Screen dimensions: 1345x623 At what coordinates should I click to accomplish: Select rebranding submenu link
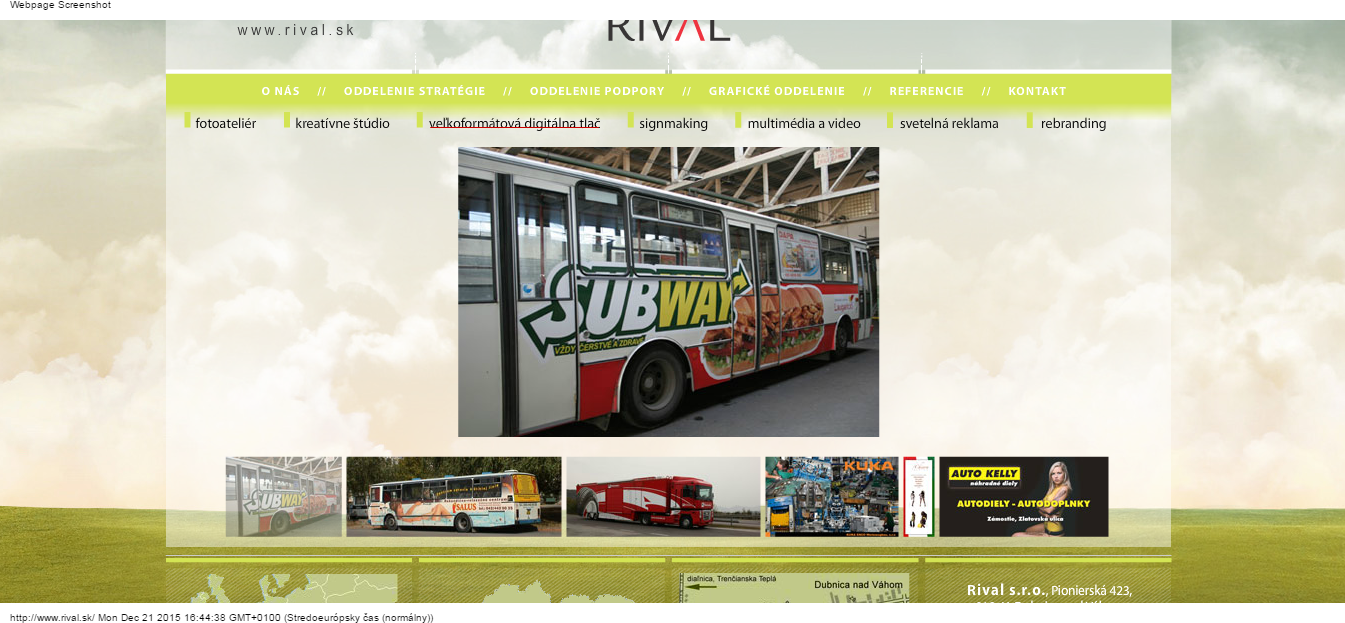pyautogui.click(x=1073, y=124)
